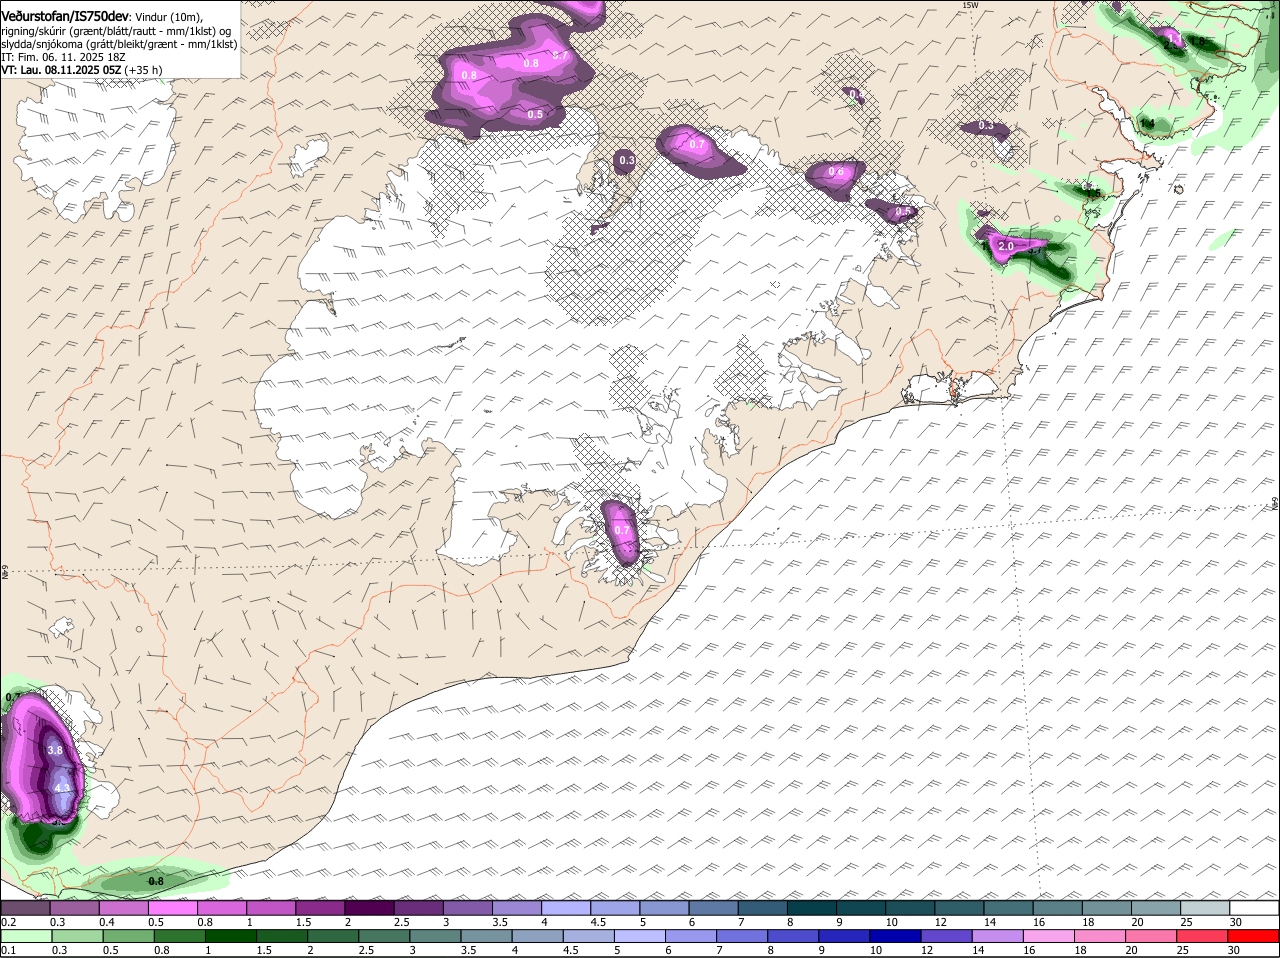Click the 'VT: Lau. 08.11.2025 05Z' valid time
This screenshot has width=1280, height=958.
pyautogui.click(x=61, y=70)
